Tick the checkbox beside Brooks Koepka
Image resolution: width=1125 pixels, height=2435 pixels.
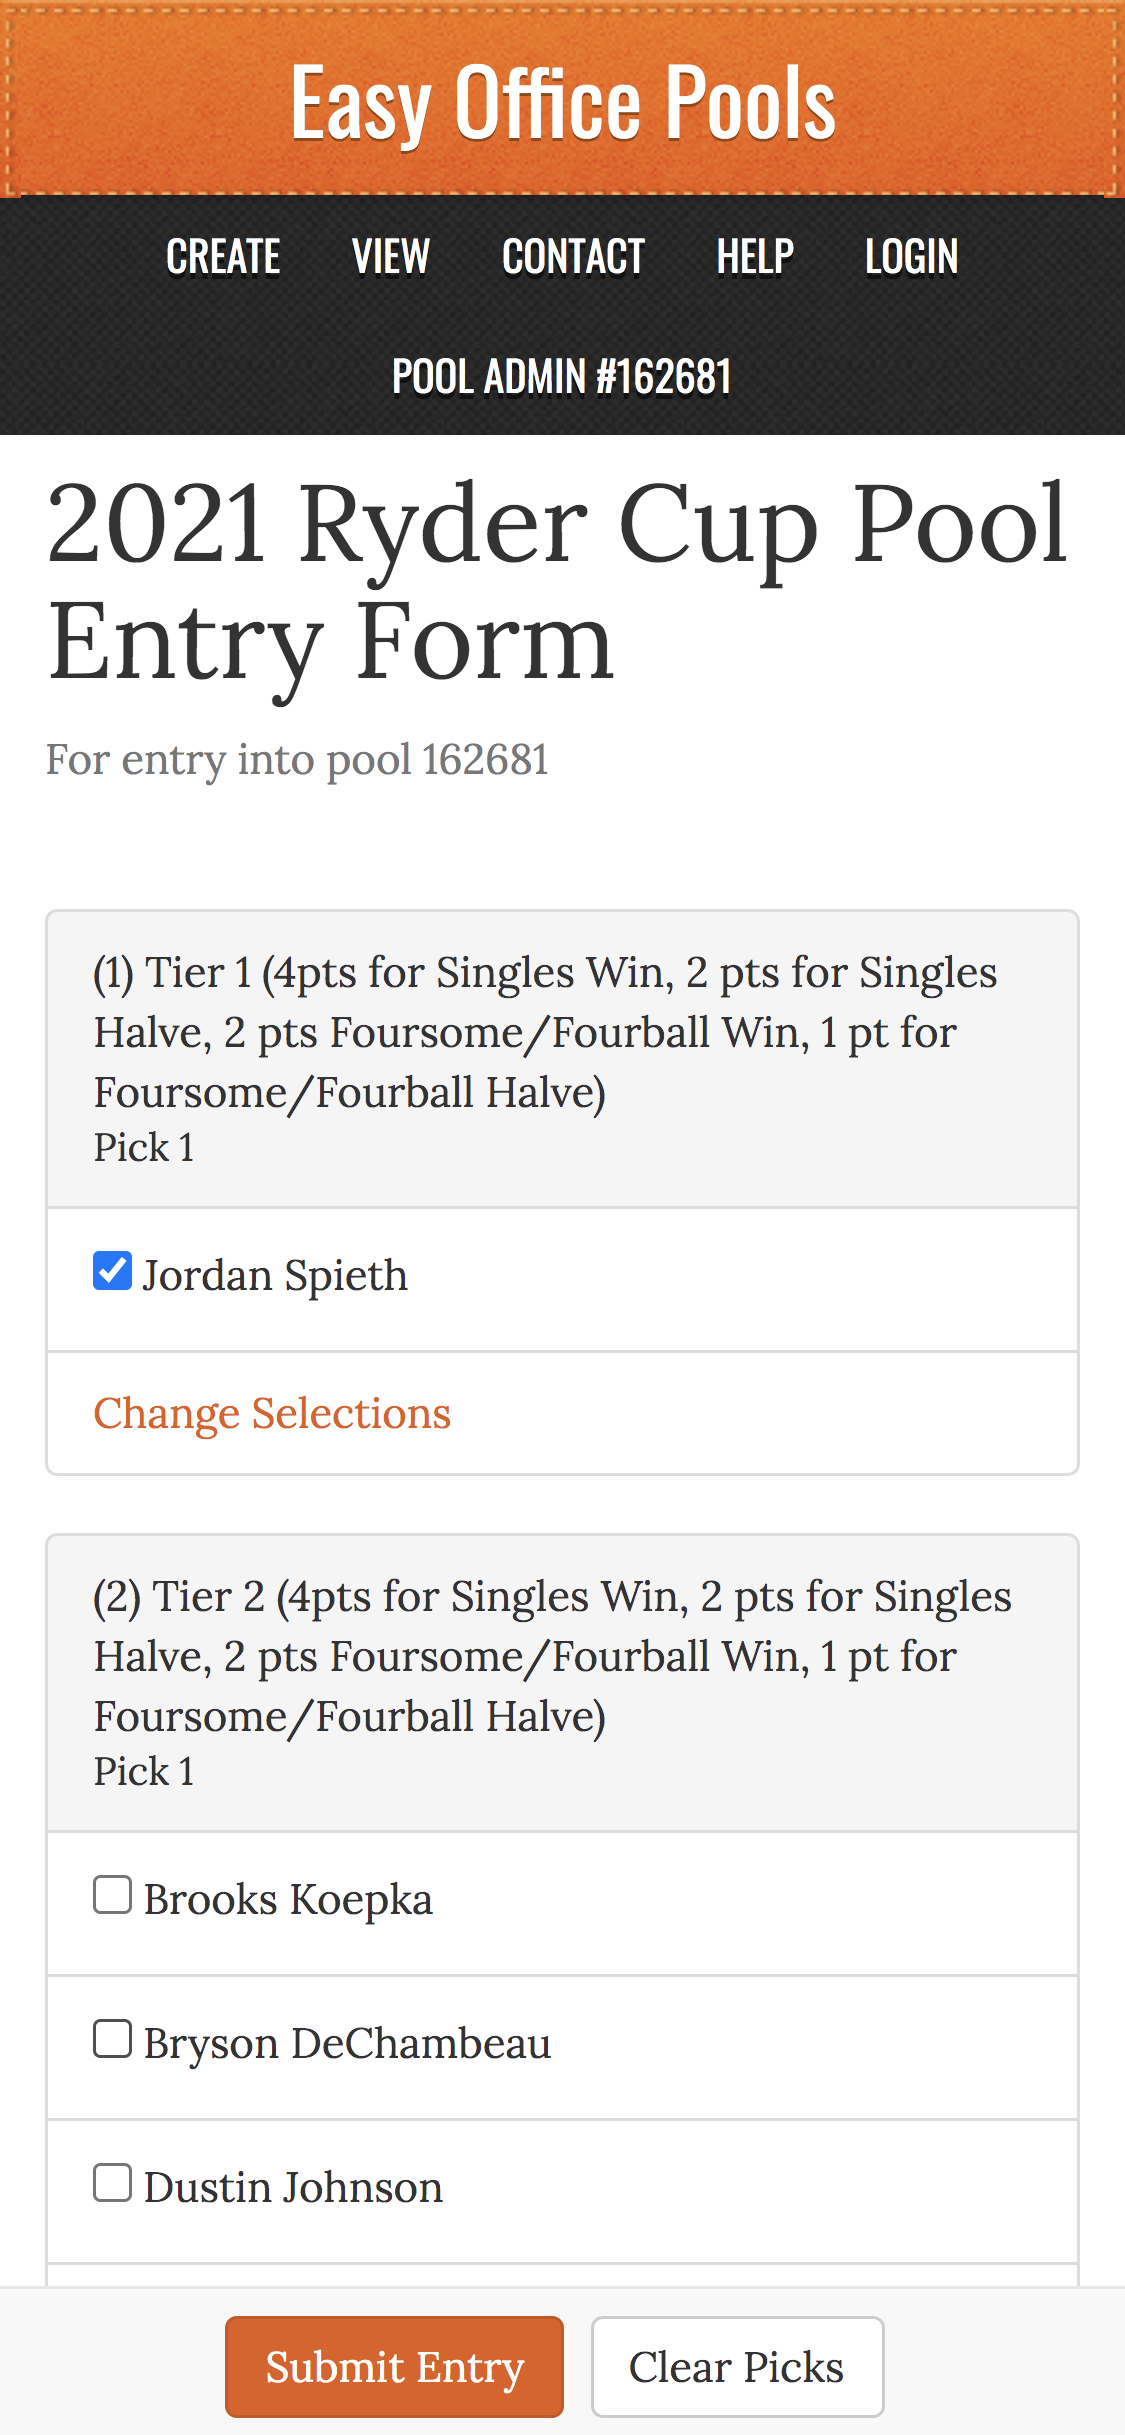click(113, 1895)
